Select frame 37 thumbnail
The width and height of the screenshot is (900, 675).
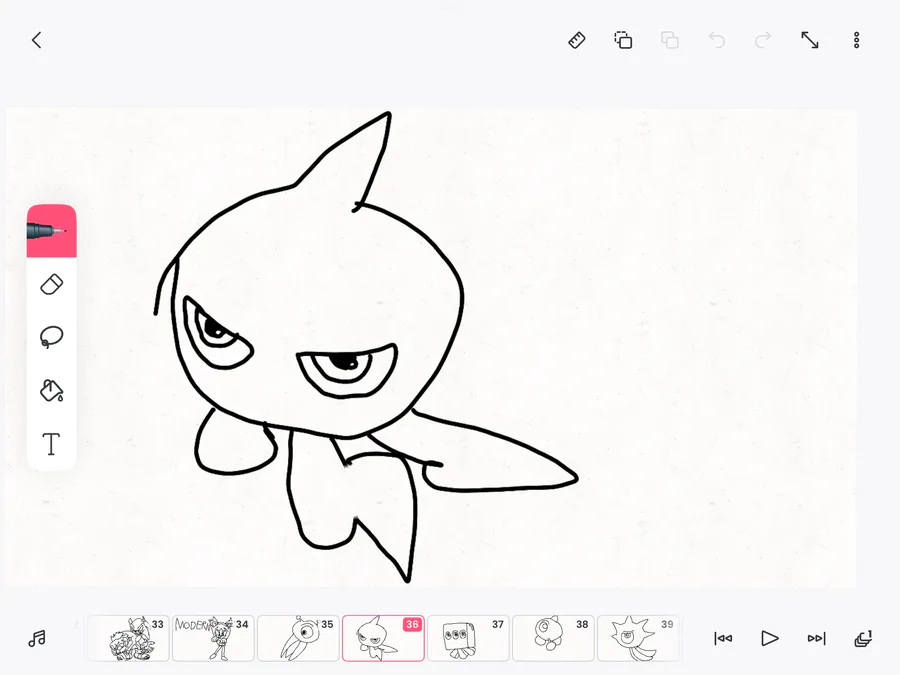(468, 638)
